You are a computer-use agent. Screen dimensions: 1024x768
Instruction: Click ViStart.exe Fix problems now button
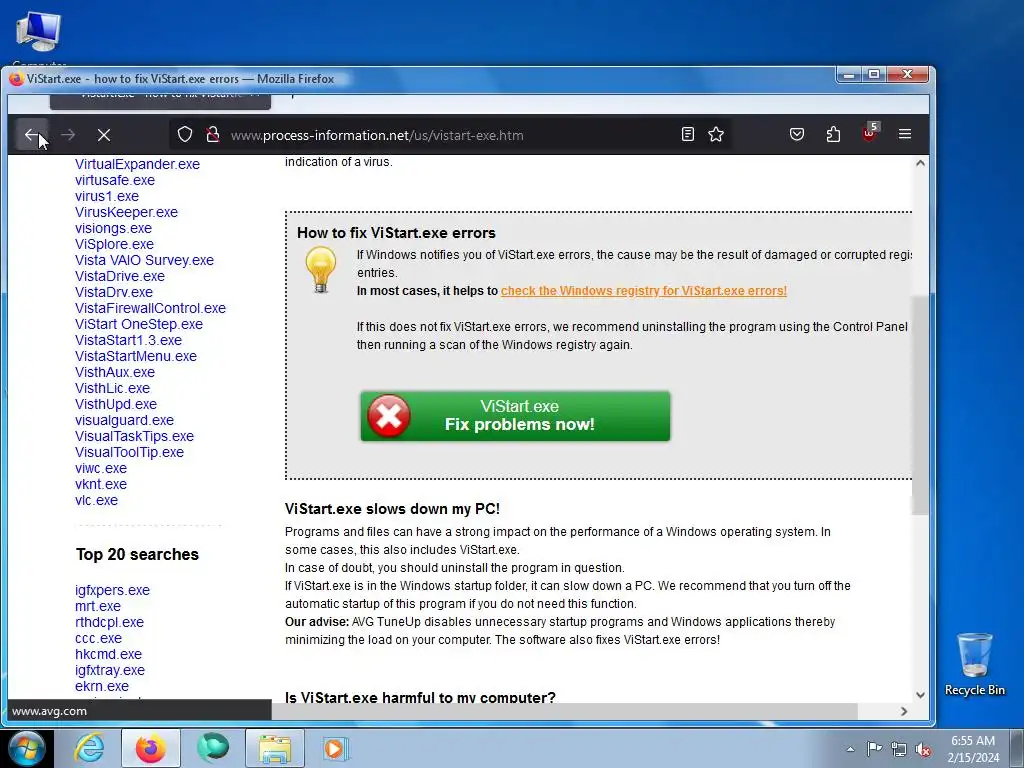[x=515, y=416]
